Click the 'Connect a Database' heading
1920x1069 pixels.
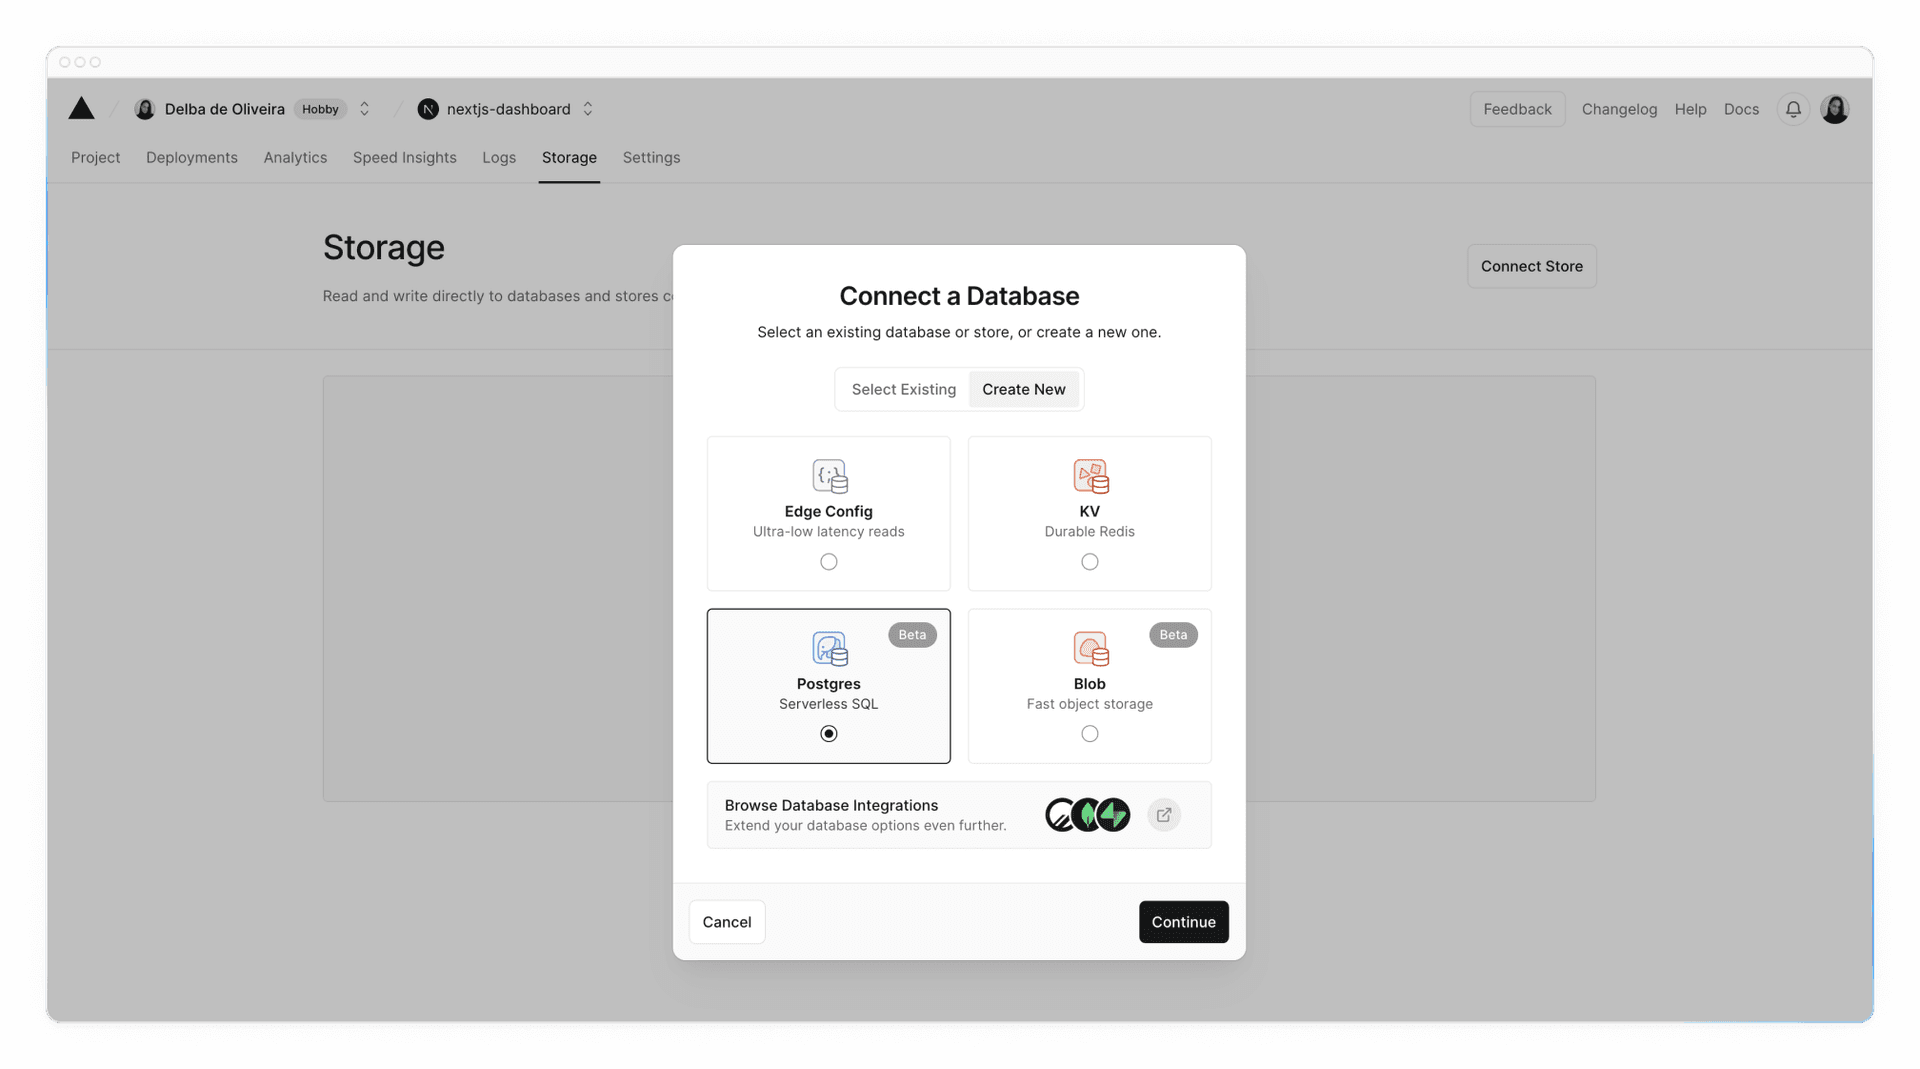[x=959, y=296]
